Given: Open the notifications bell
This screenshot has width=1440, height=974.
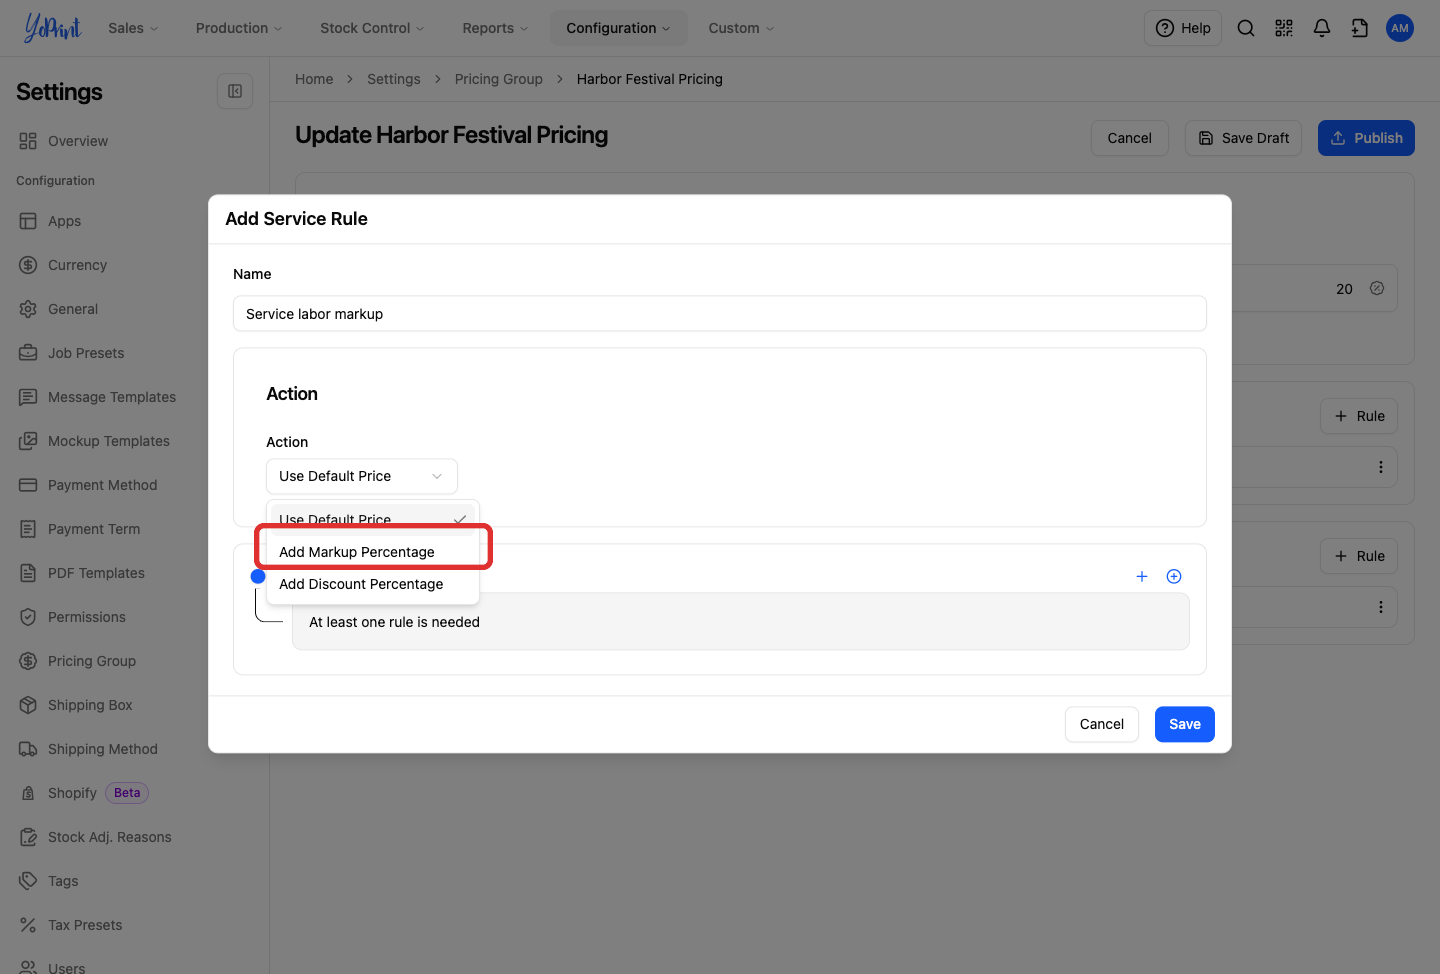Looking at the screenshot, I should 1322,28.
